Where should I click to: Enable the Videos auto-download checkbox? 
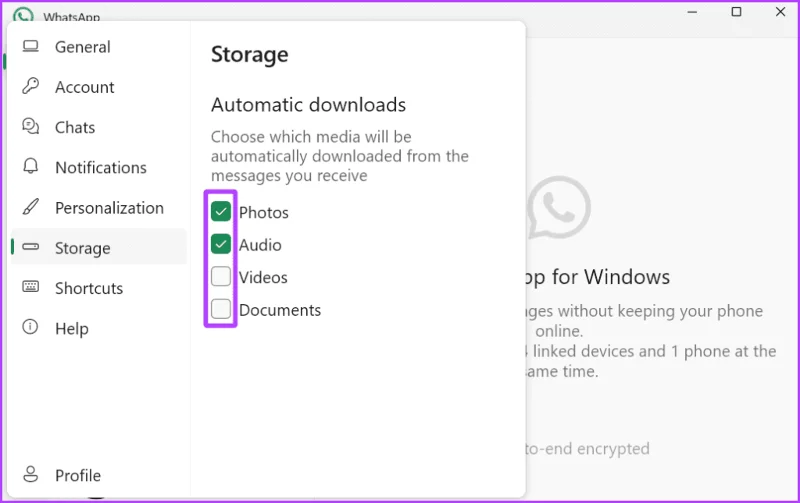[221, 276]
